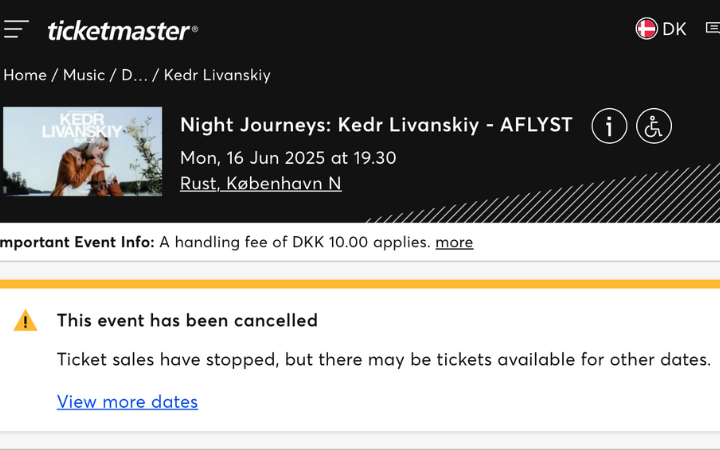
Task: Click the 'This event has been cancelled' heading
Action: coord(187,321)
